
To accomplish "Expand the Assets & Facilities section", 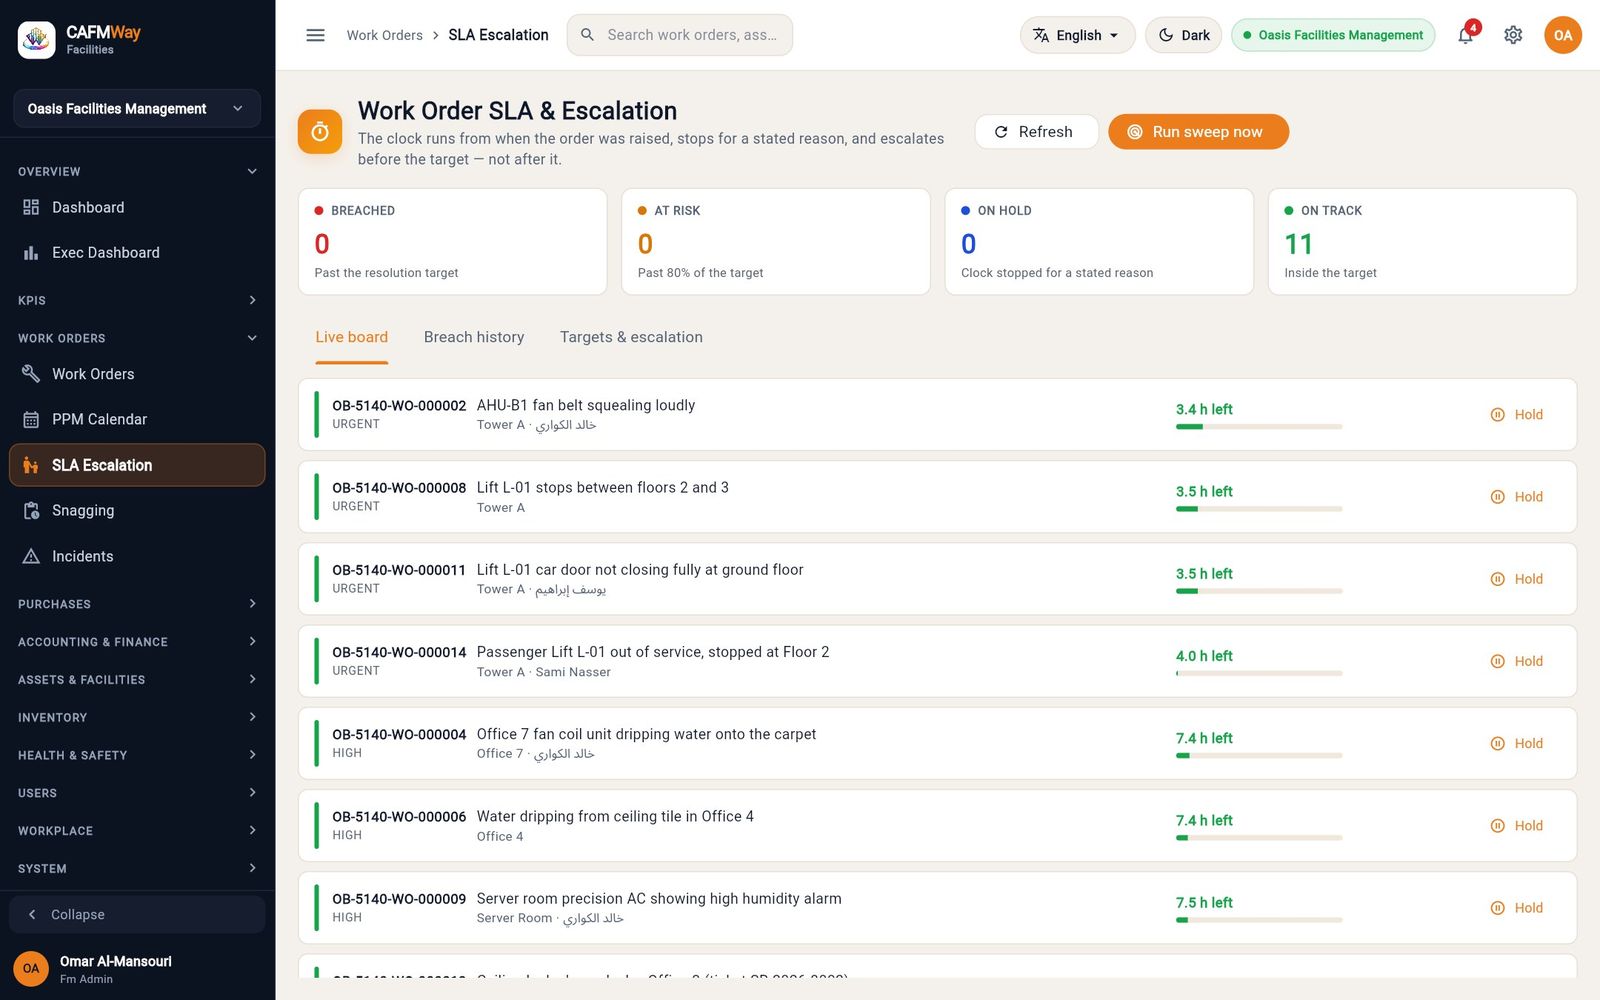I will tap(137, 680).
